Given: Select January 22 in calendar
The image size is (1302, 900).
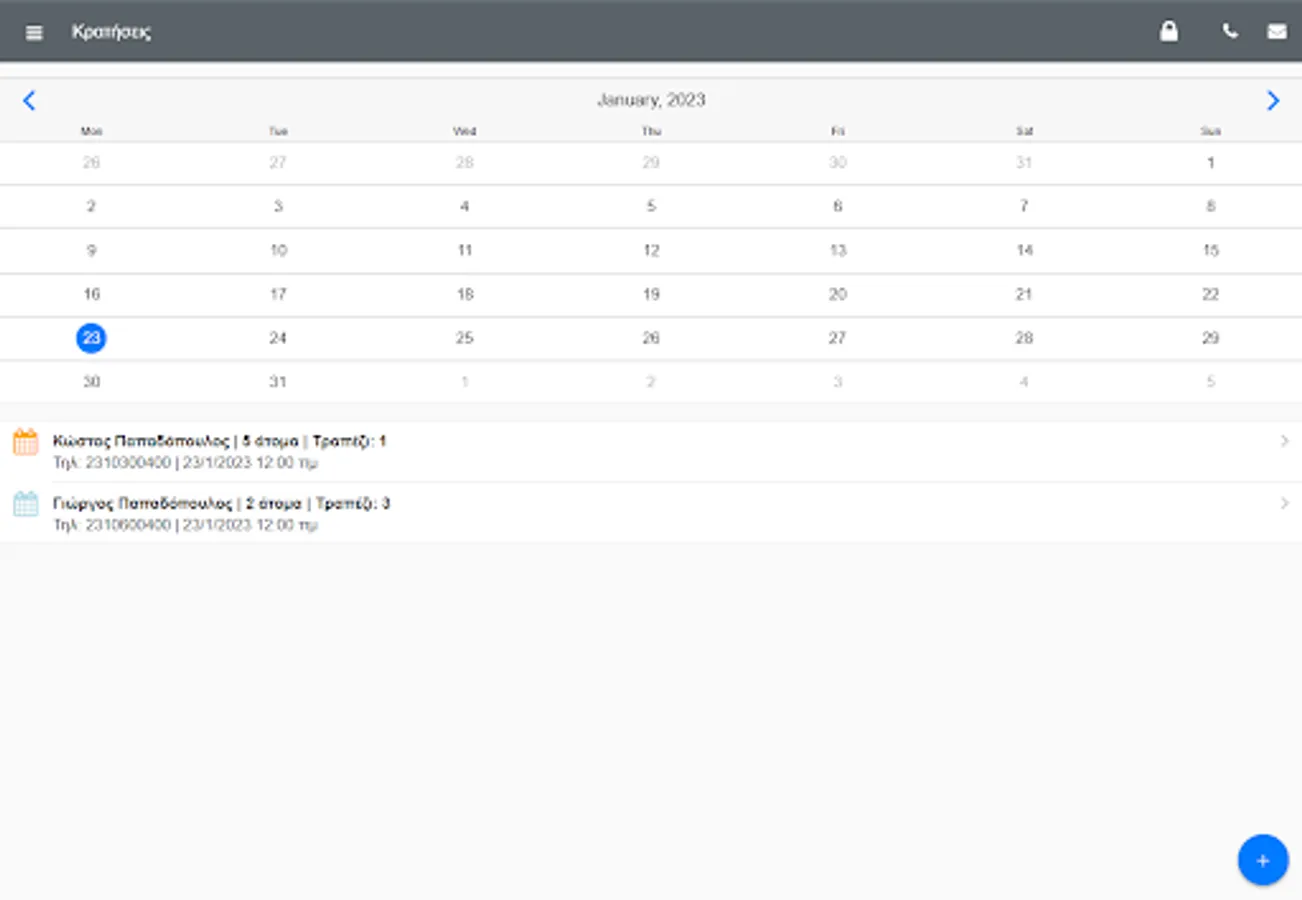Looking at the screenshot, I should (x=1211, y=295).
